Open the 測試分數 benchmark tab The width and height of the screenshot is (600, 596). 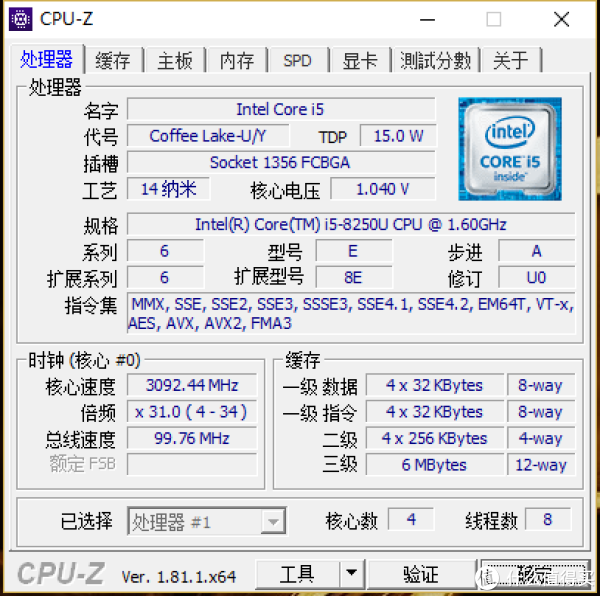point(436,60)
